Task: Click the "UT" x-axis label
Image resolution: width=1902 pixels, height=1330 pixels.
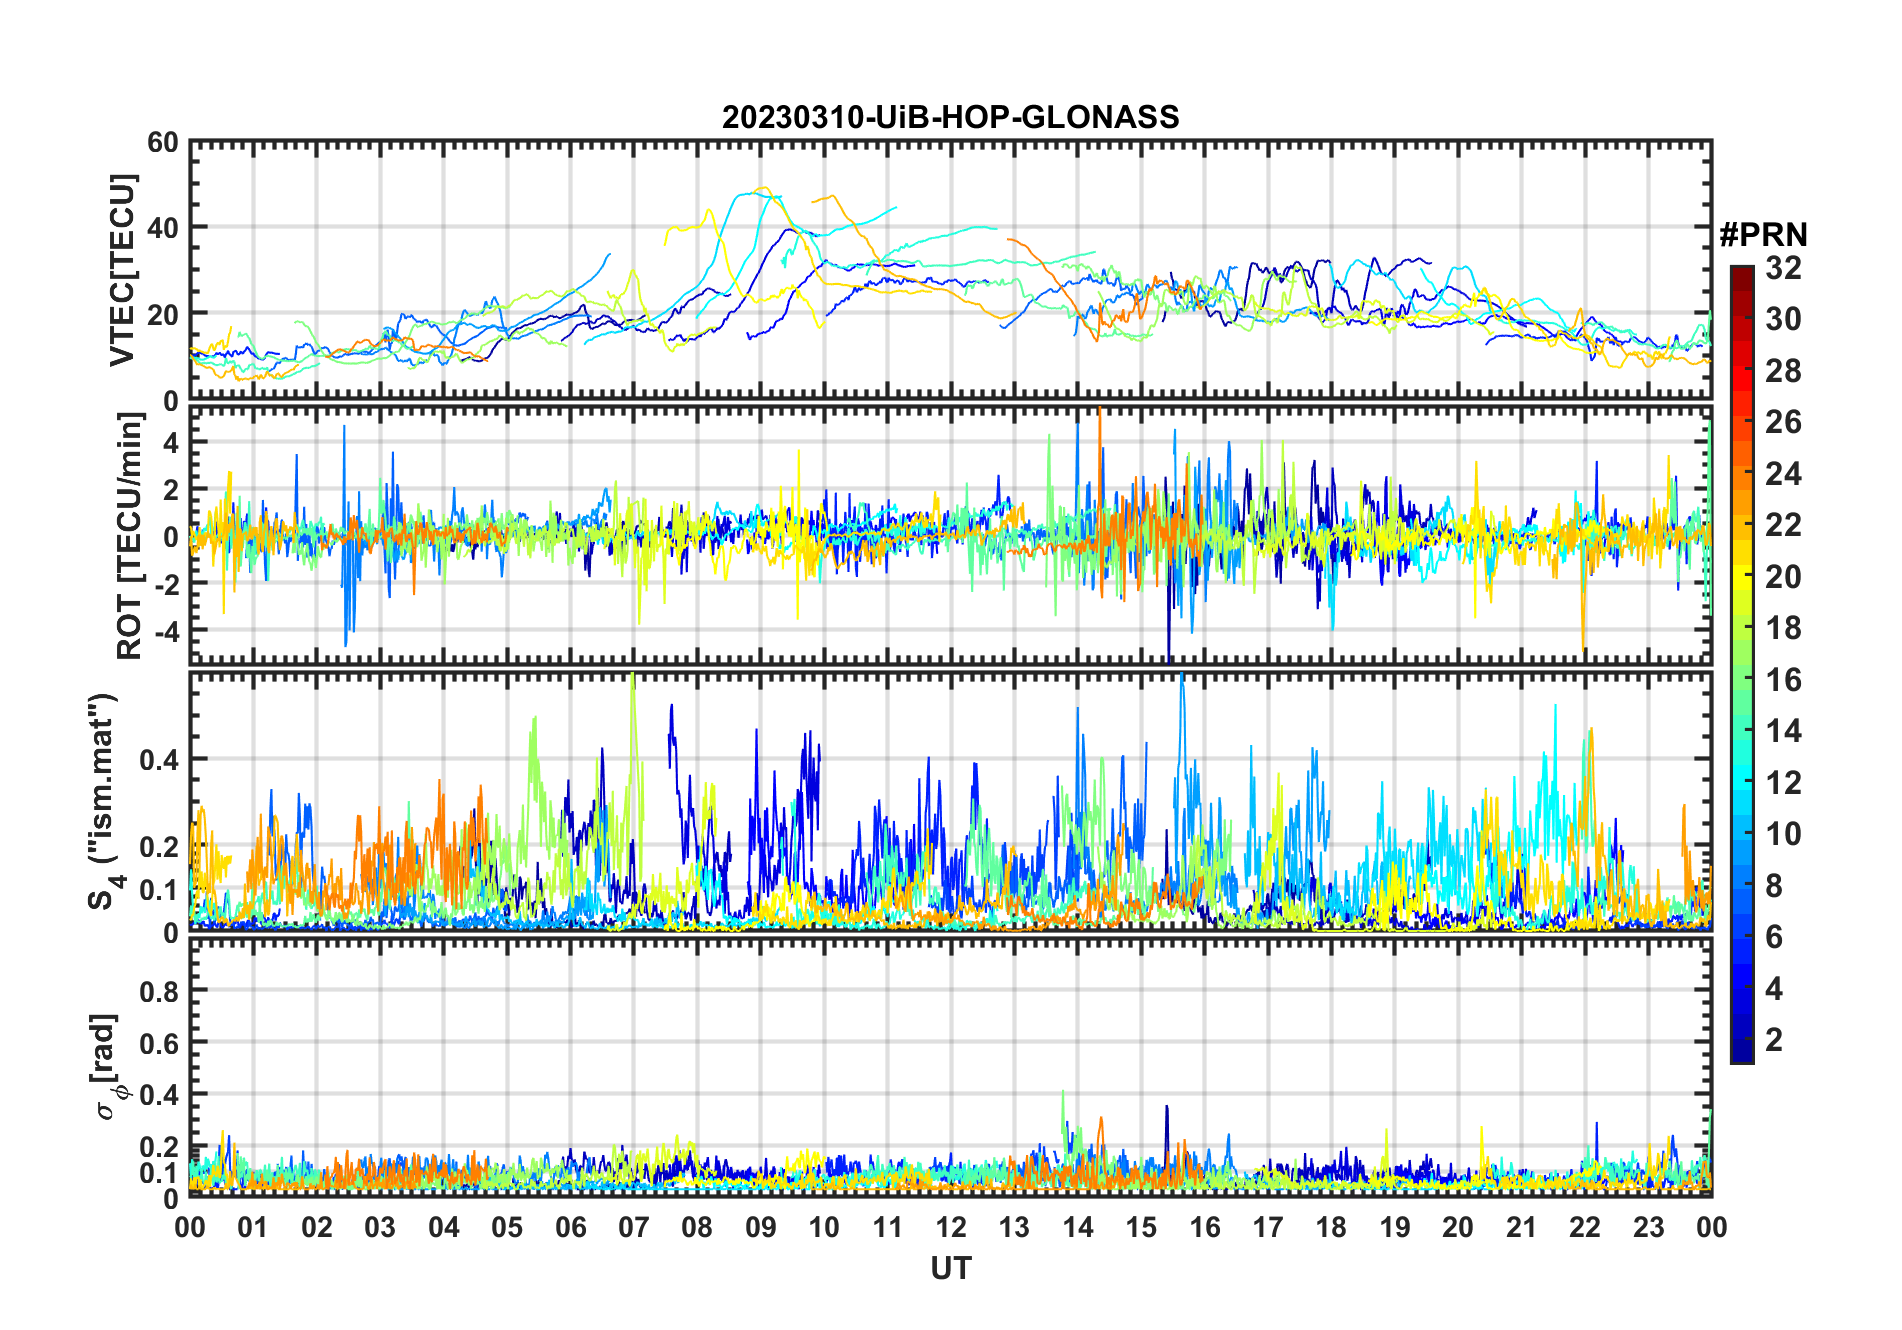Action: pyautogui.click(x=951, y=1269)
